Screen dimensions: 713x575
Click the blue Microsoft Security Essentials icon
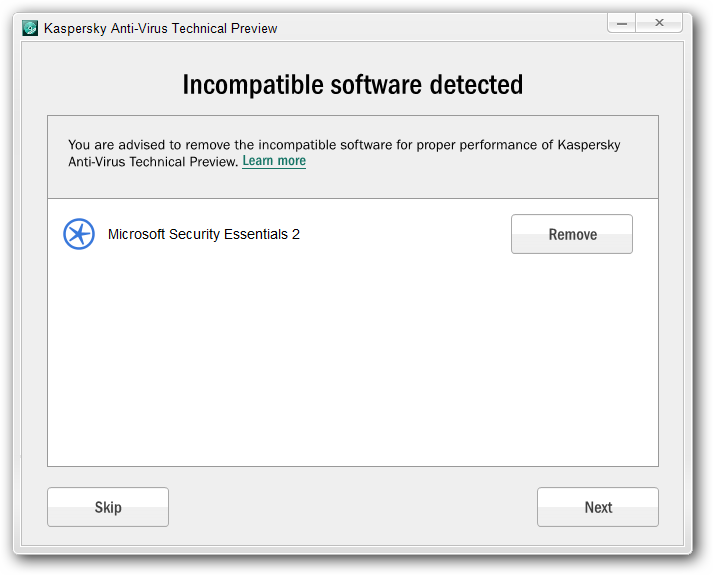coord(79,234)
